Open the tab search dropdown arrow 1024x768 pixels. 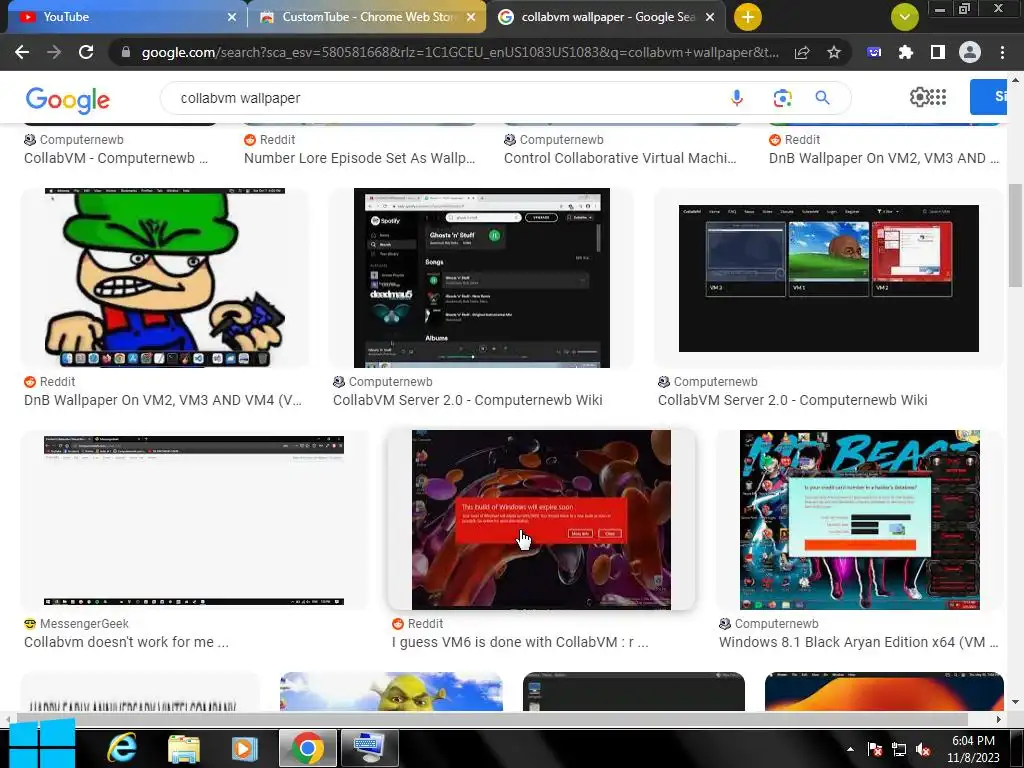pos(904,17)
